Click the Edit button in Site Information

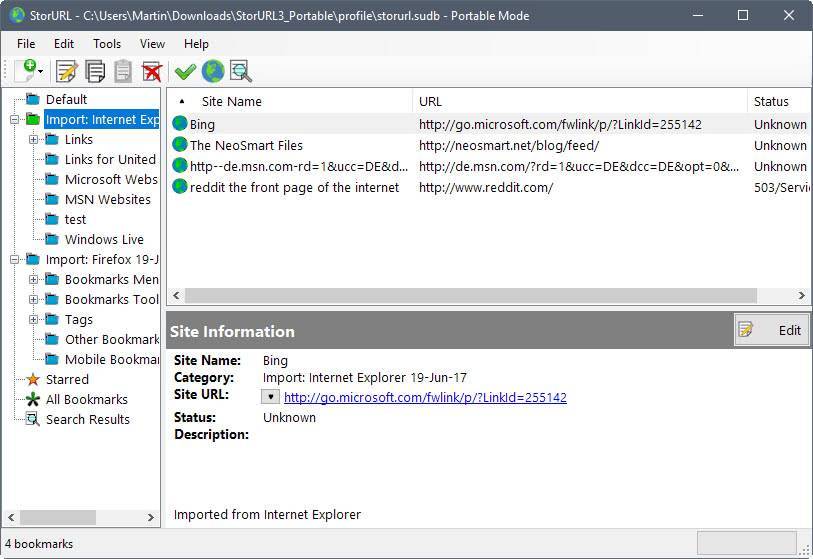[x=772, y=330]
